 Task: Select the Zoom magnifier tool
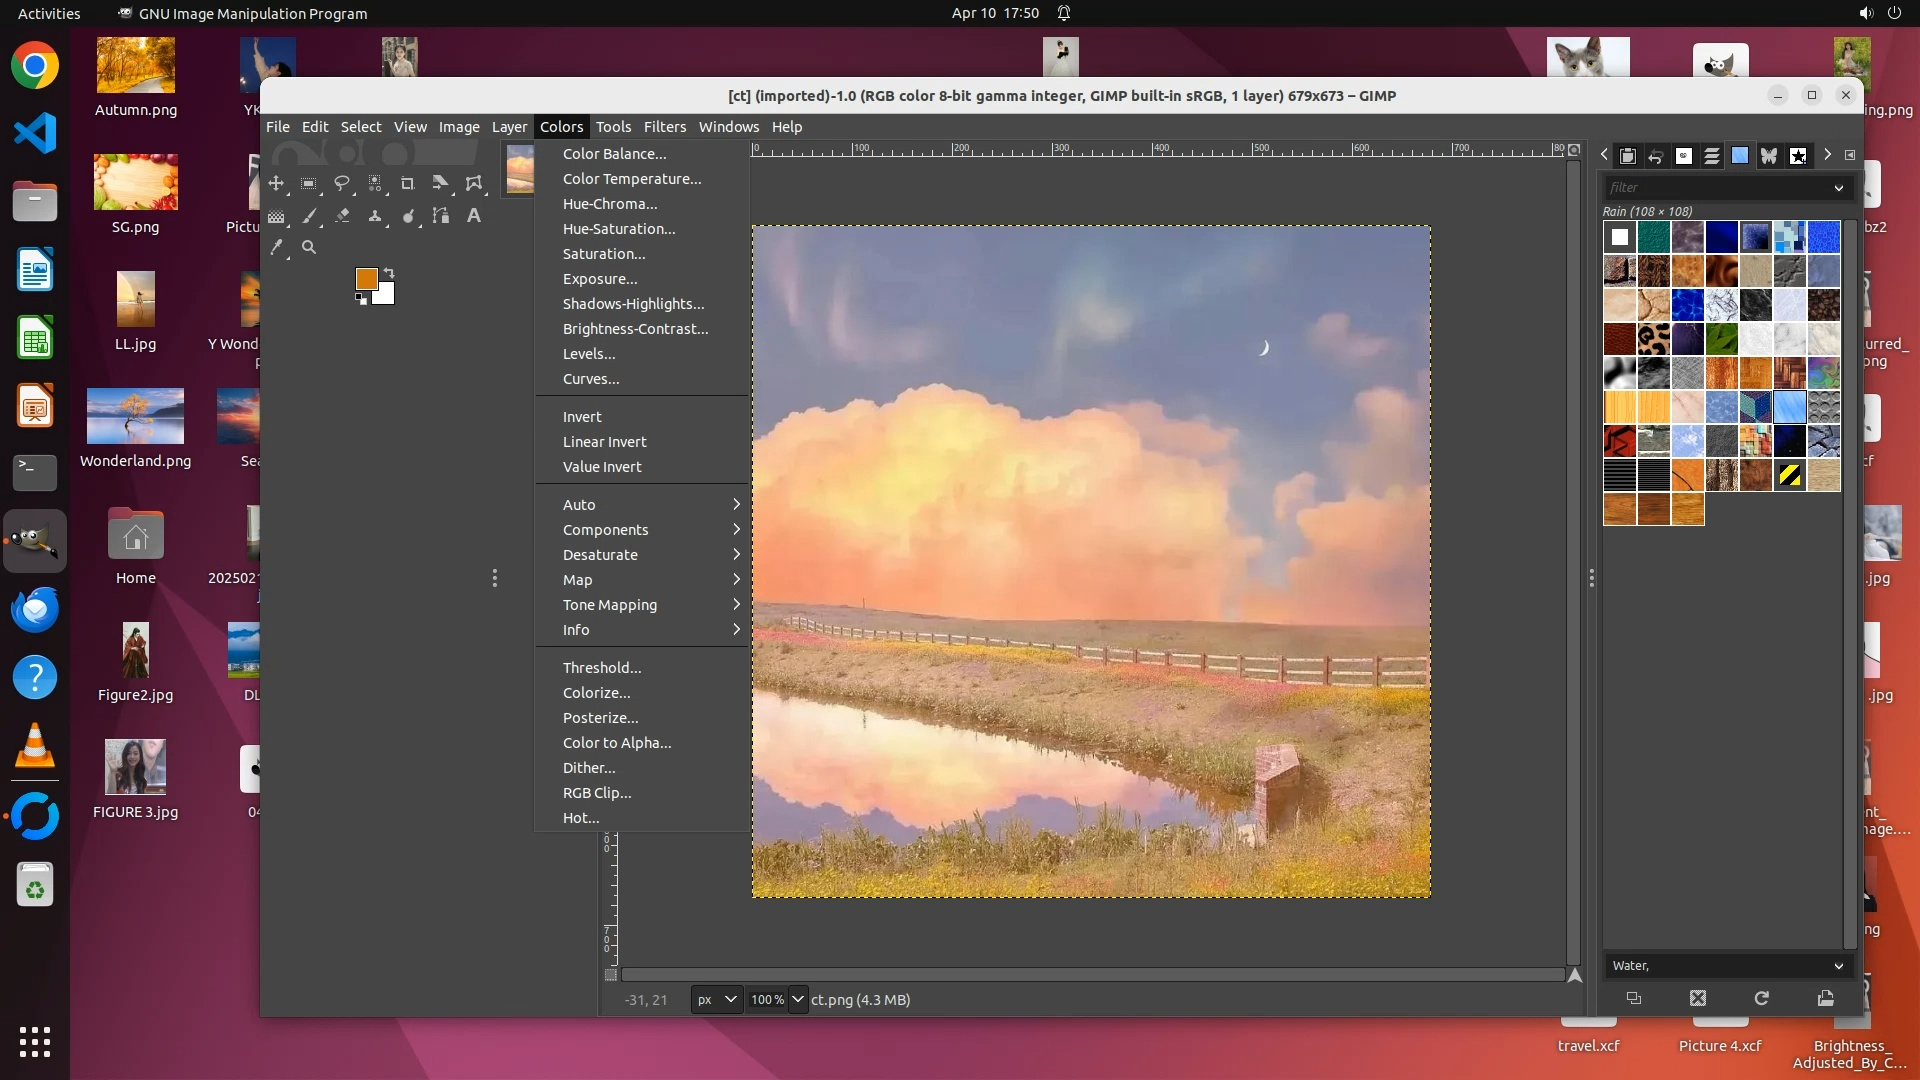[x=309, y=247]
